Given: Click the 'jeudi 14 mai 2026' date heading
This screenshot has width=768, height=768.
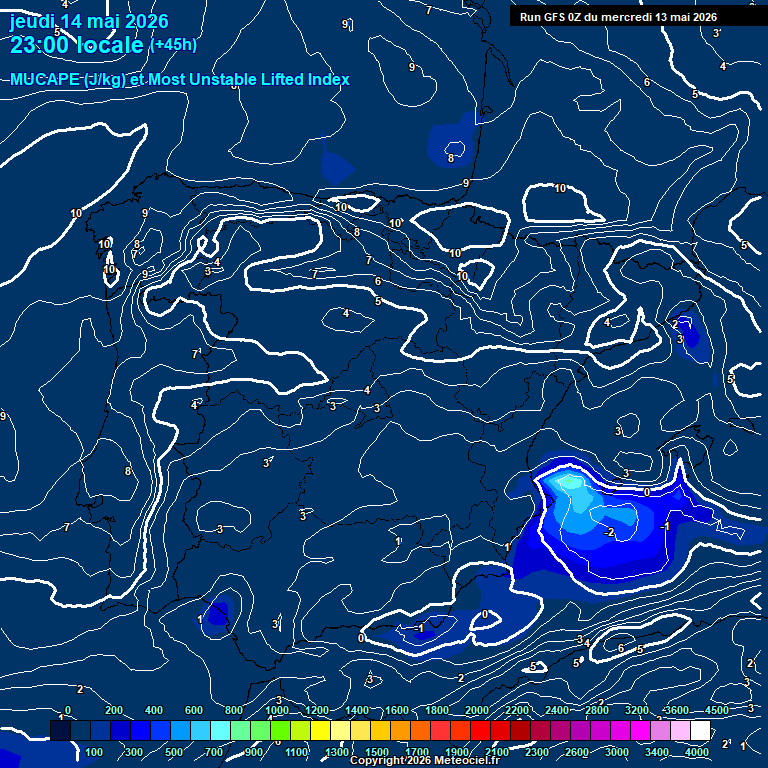Looking at the screenshot, I should pyautogui.click(x=89, y=22).
